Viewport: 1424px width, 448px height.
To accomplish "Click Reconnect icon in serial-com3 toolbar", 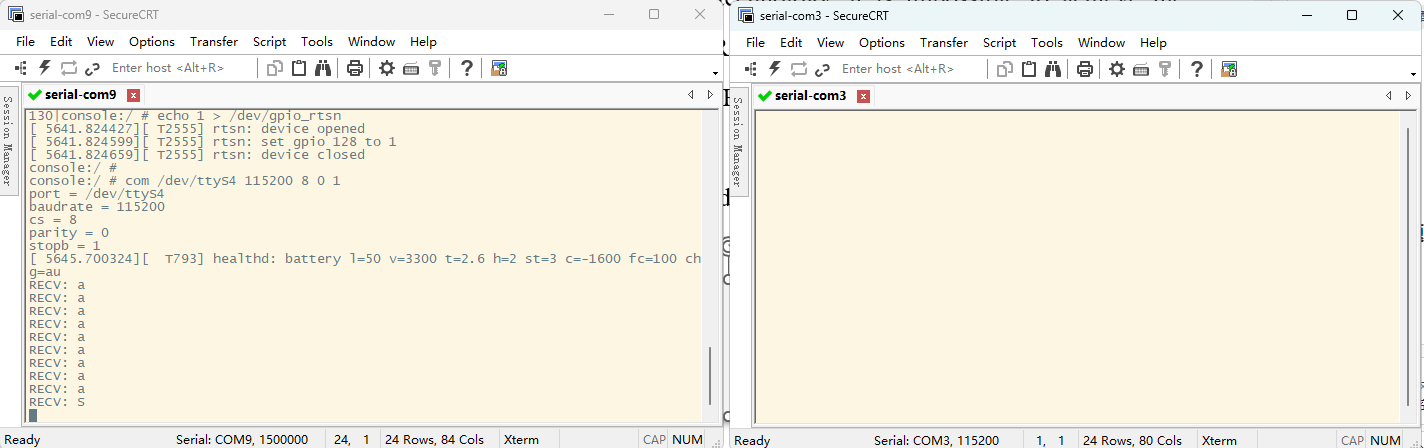I will click(799, 68).
